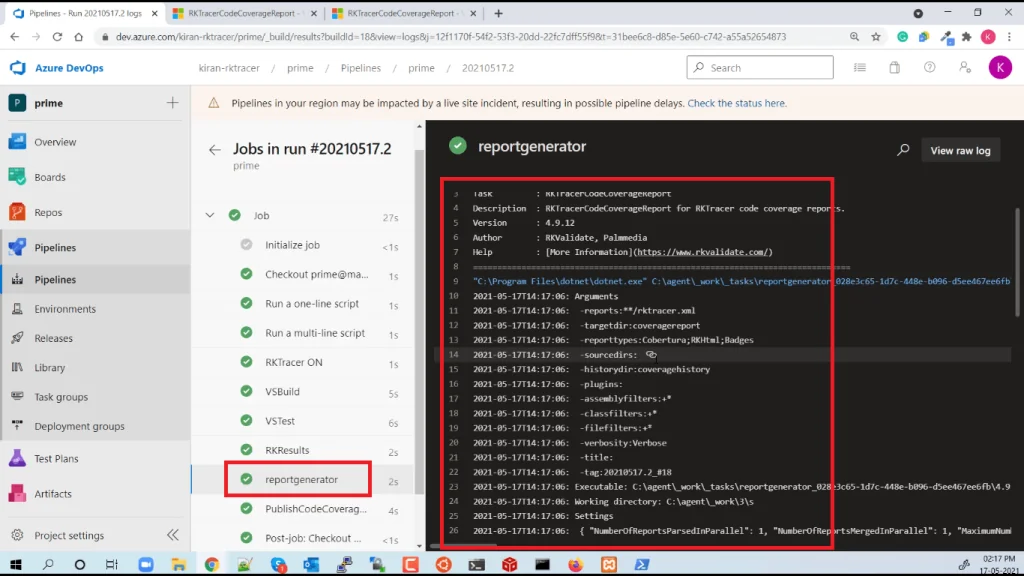Click kiran-rktracer breadcrumb
The image size is (1024, 576).
click(x=229, y=68)
